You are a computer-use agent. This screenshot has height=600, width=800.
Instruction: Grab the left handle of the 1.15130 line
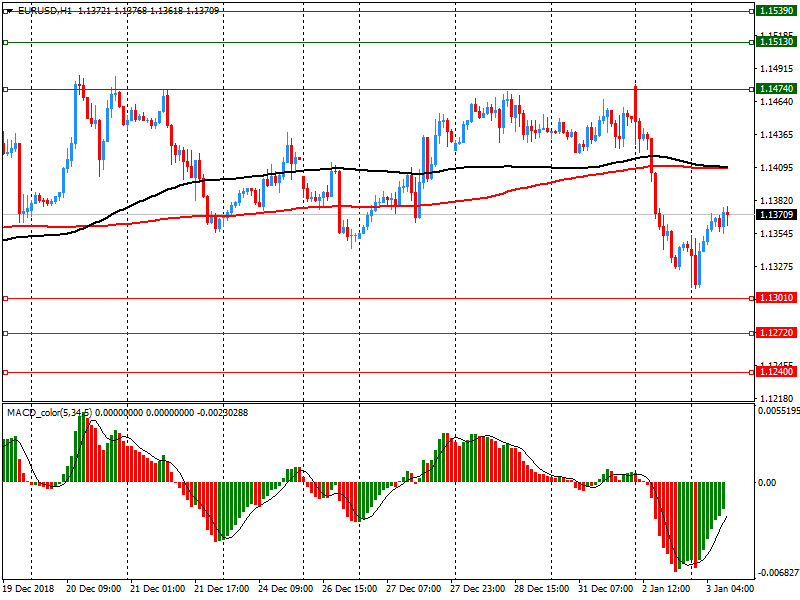(5, 43)
